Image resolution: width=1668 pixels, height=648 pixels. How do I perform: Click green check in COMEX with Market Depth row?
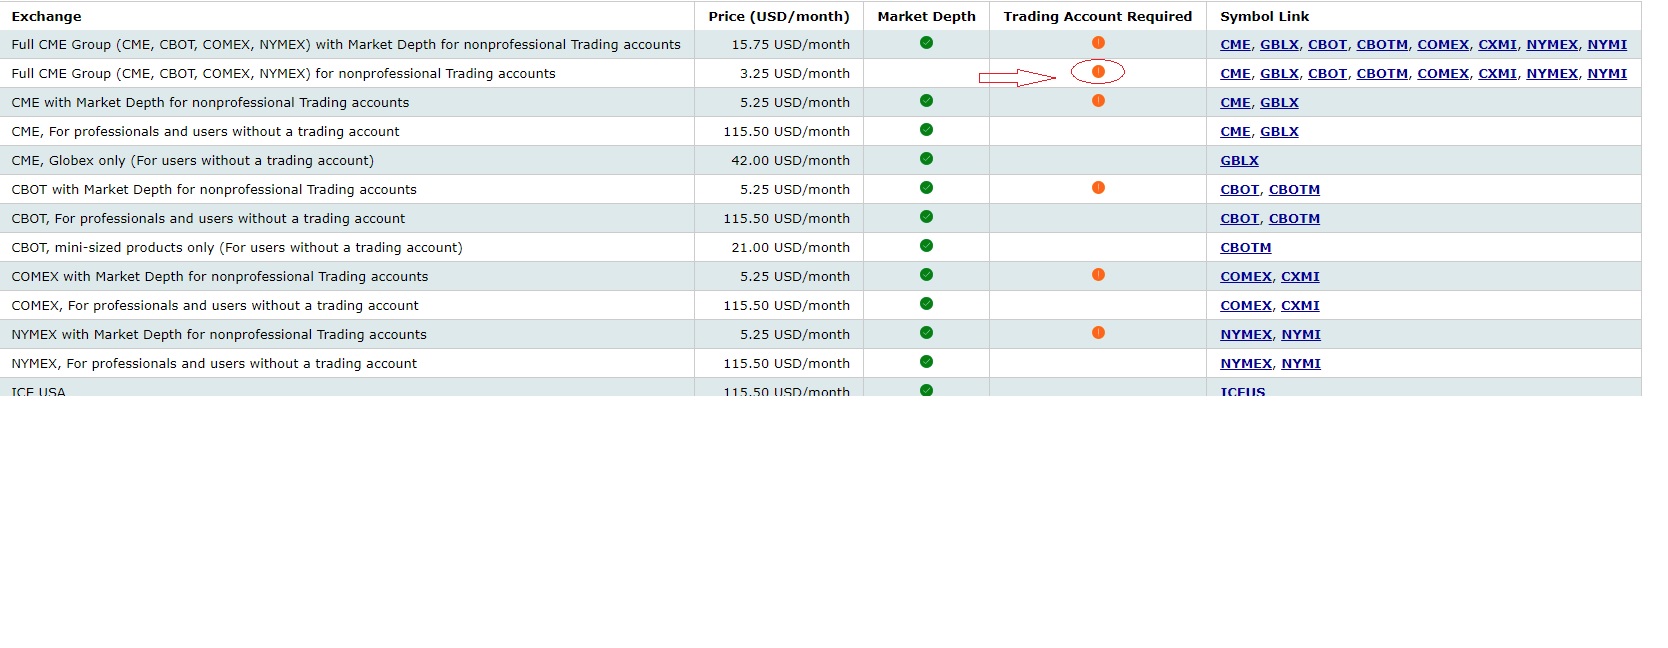pos(926,275)
